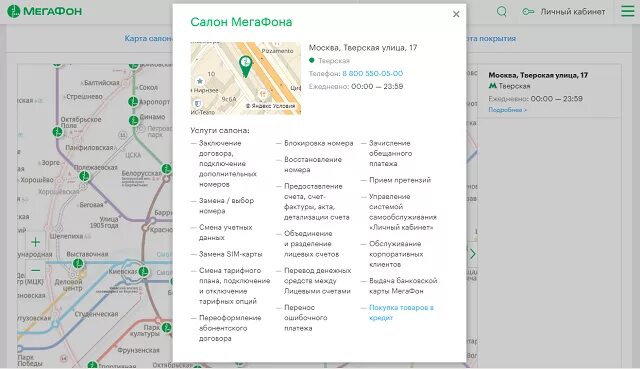
Task: Click Смена учетных данных item
Action: 225,232
